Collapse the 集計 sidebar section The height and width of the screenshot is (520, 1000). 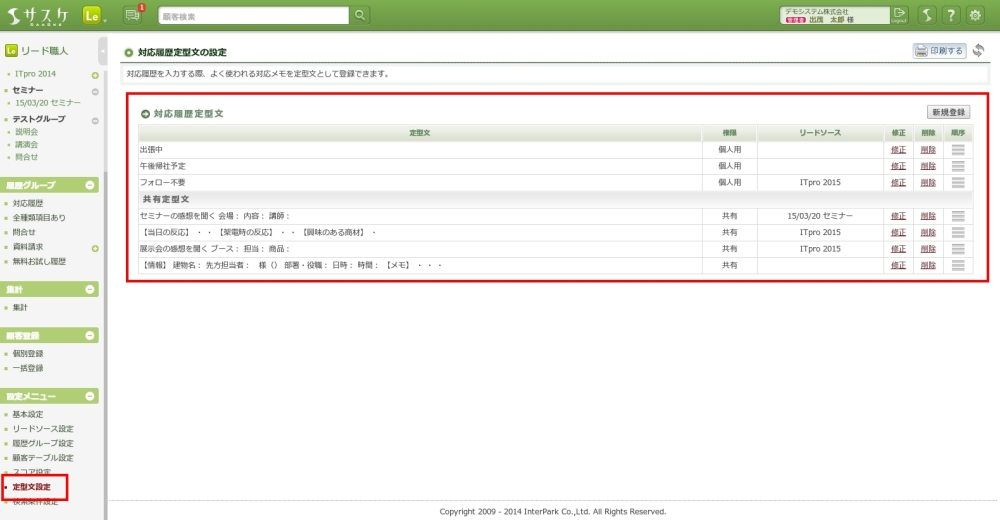click(91, 289)
